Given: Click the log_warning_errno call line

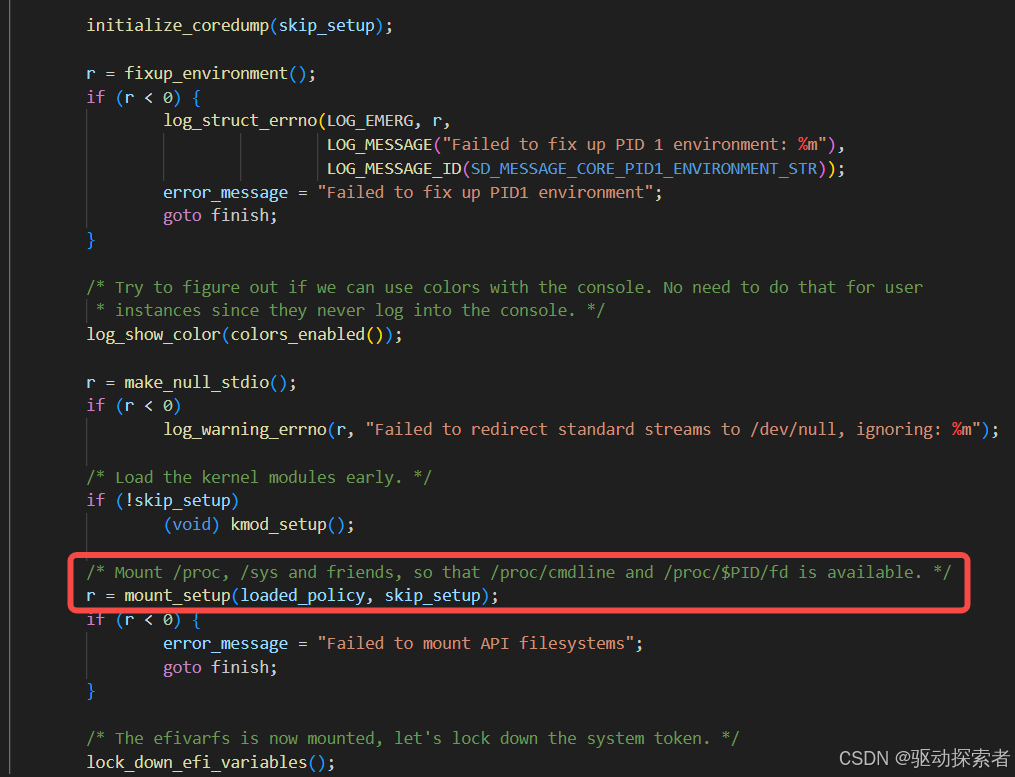Looking at the screenshot, I should (581, 430).
